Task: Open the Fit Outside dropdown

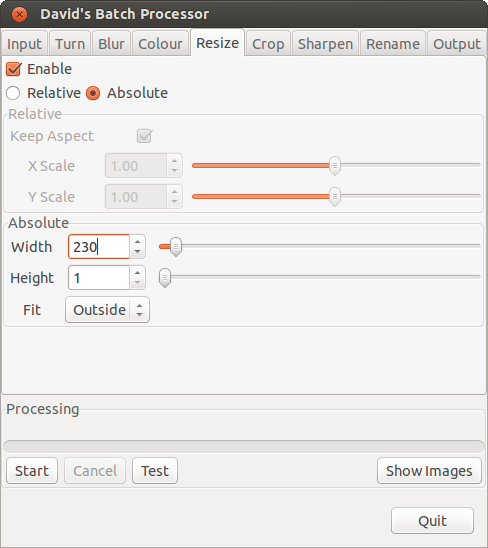Action: tap(107, 310)
